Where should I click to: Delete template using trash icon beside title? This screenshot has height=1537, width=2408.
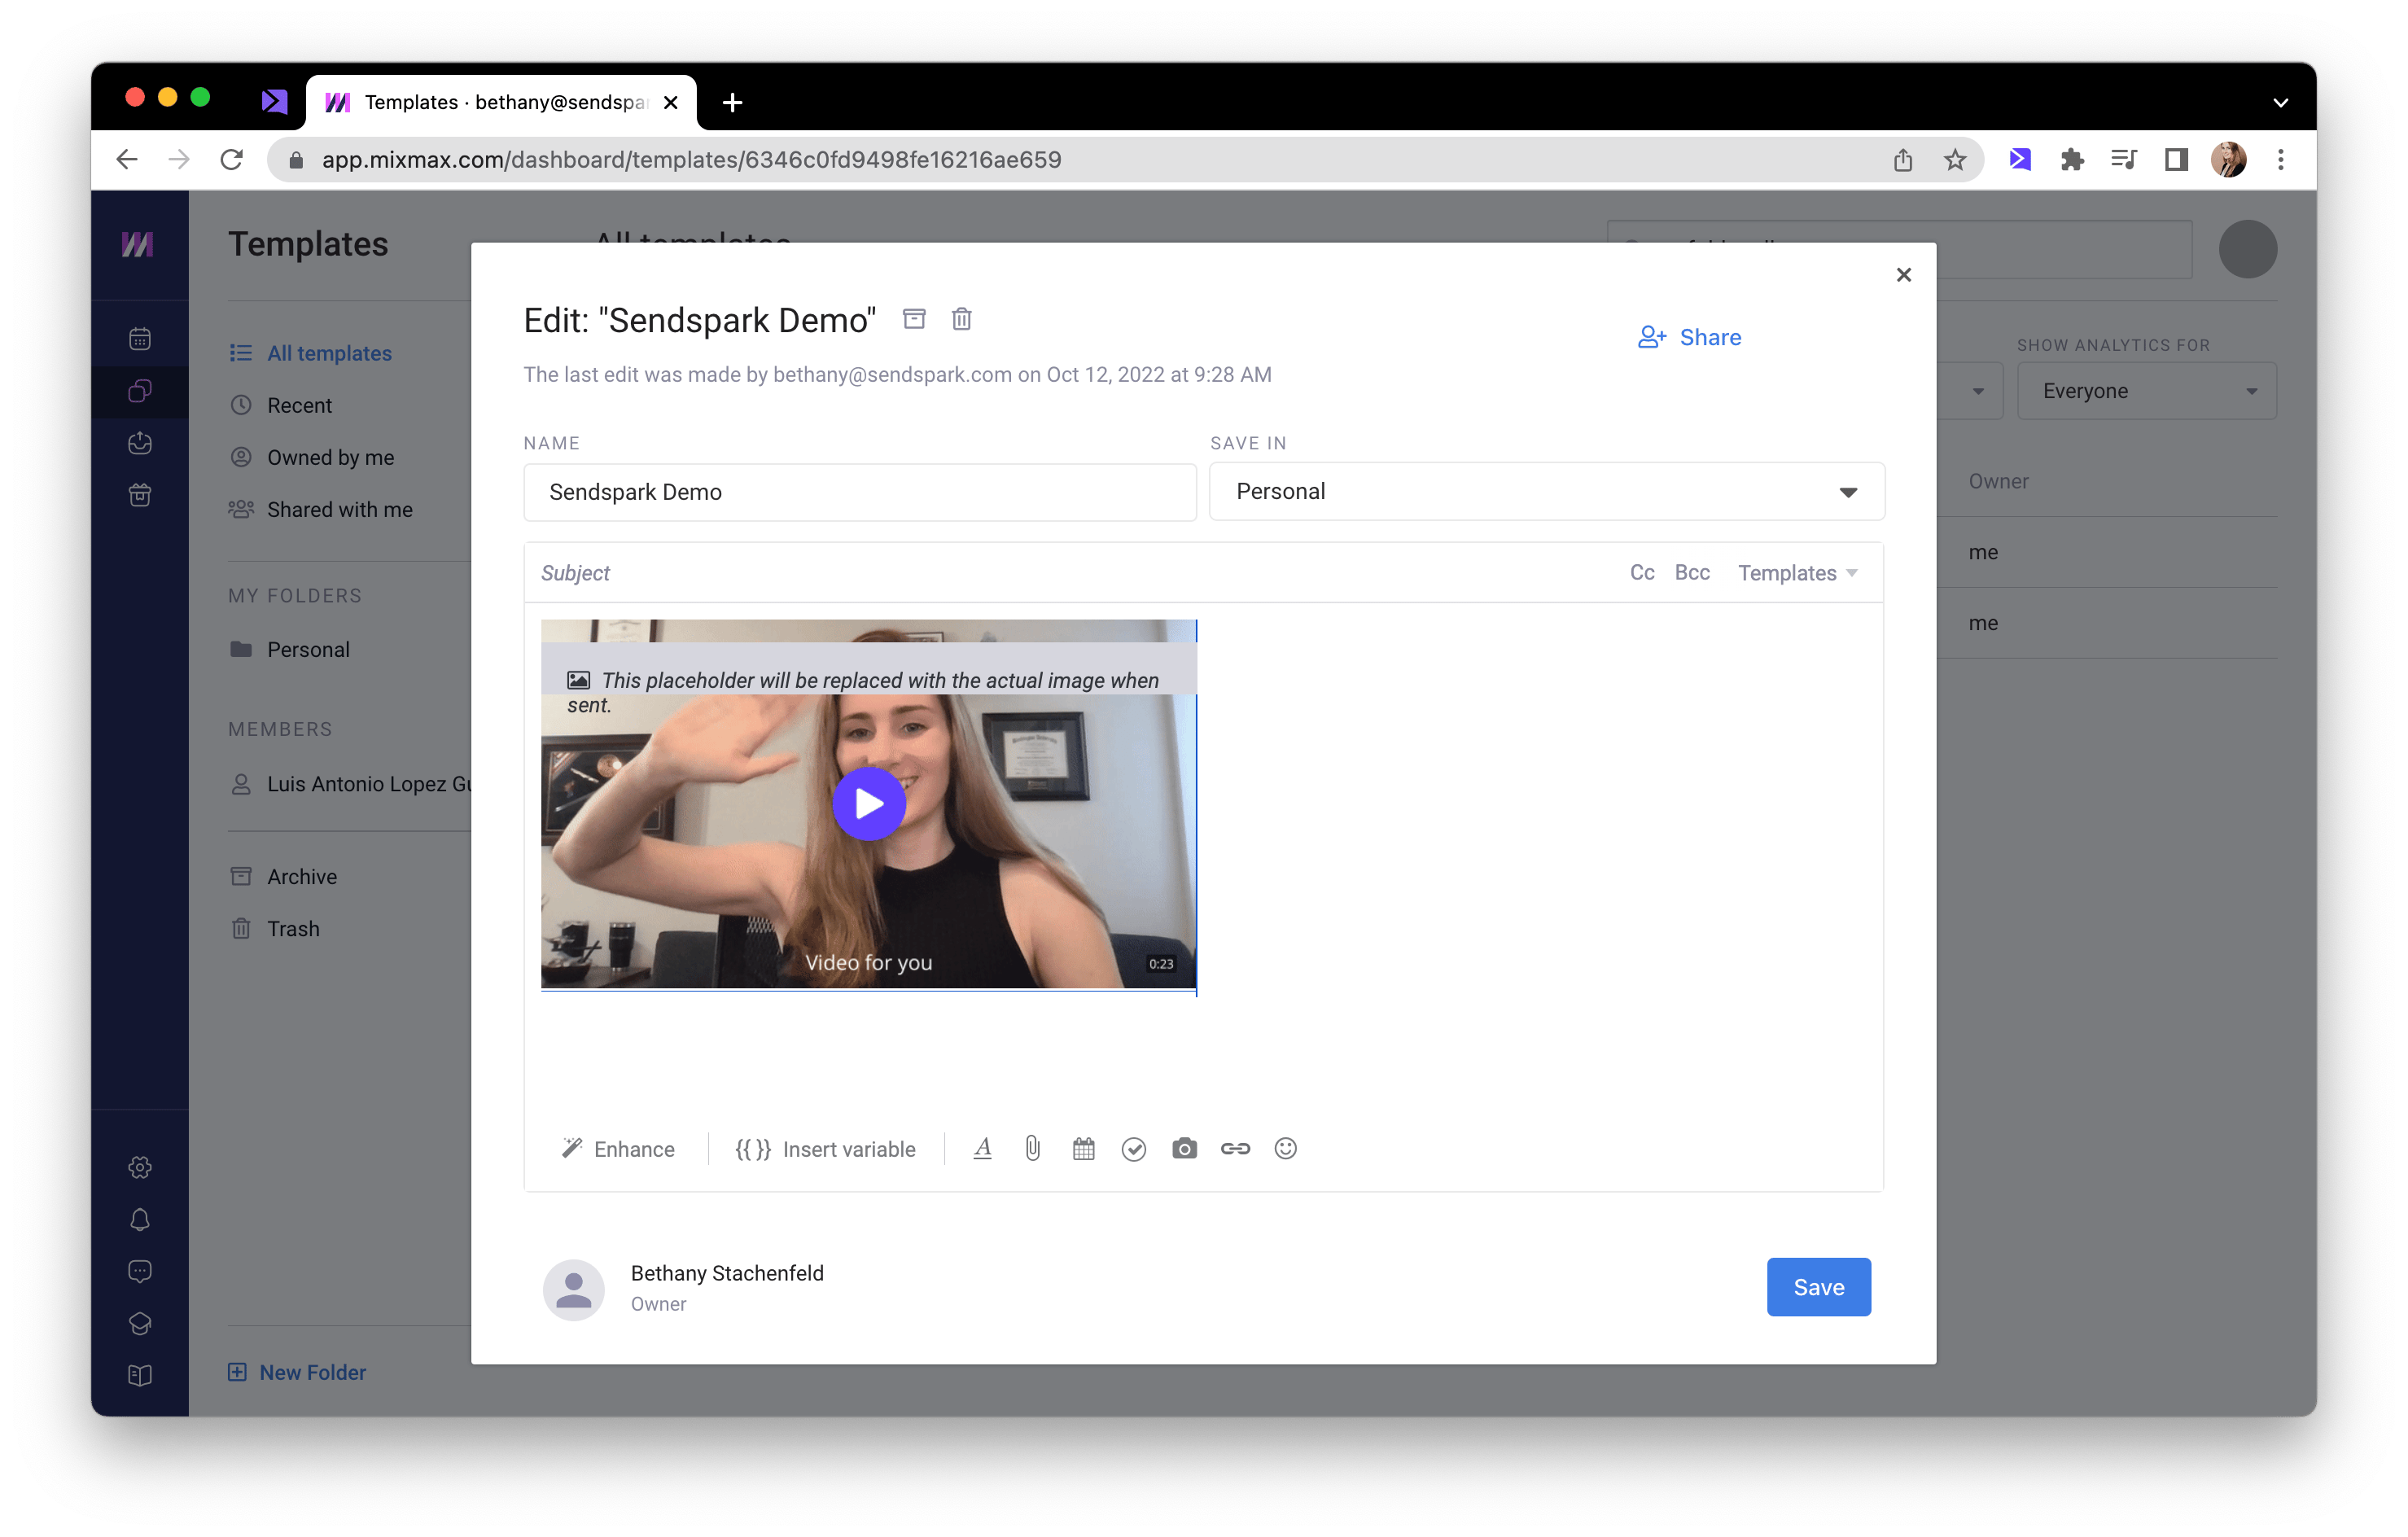[x=961, y=319]
